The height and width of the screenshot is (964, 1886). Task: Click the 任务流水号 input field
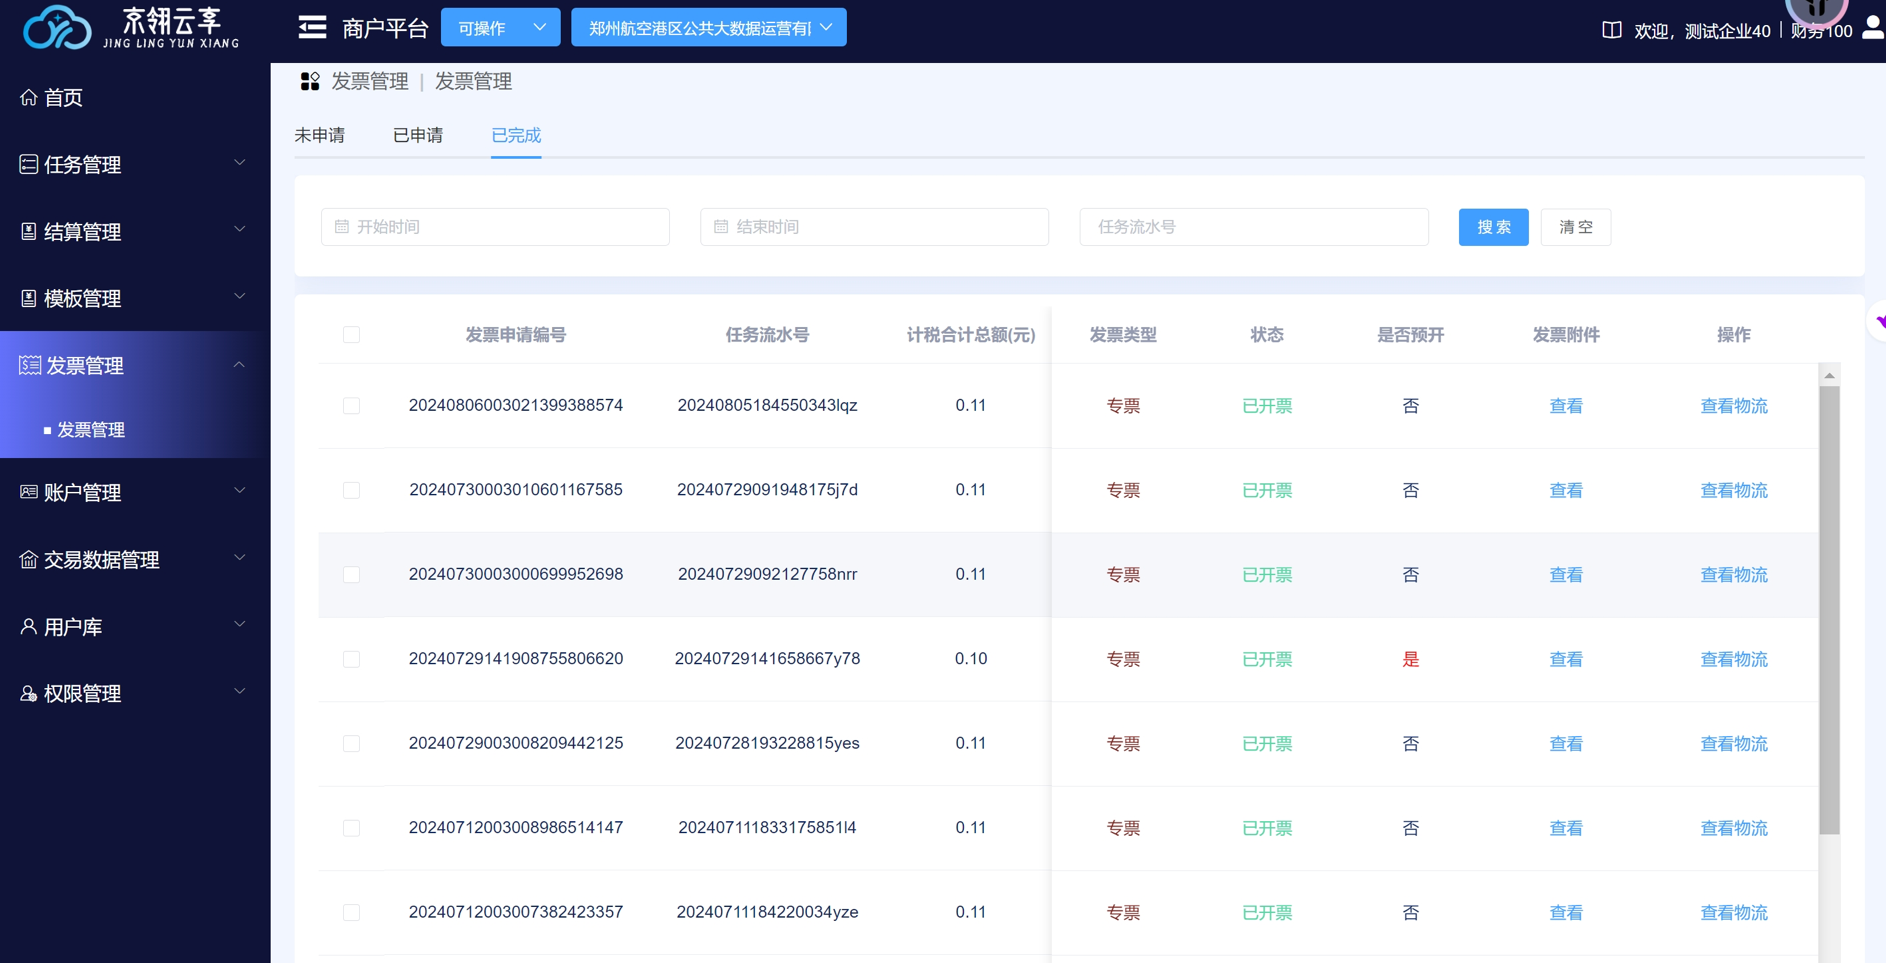click(1253, 227)
